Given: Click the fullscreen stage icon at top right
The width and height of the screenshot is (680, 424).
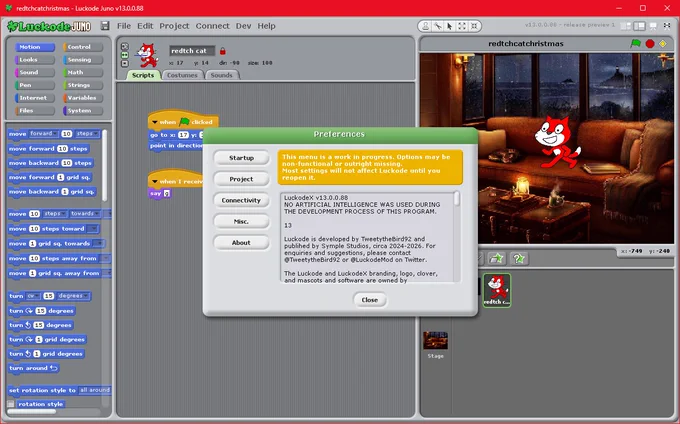Looking at the screenshot, I should point(667,26).
